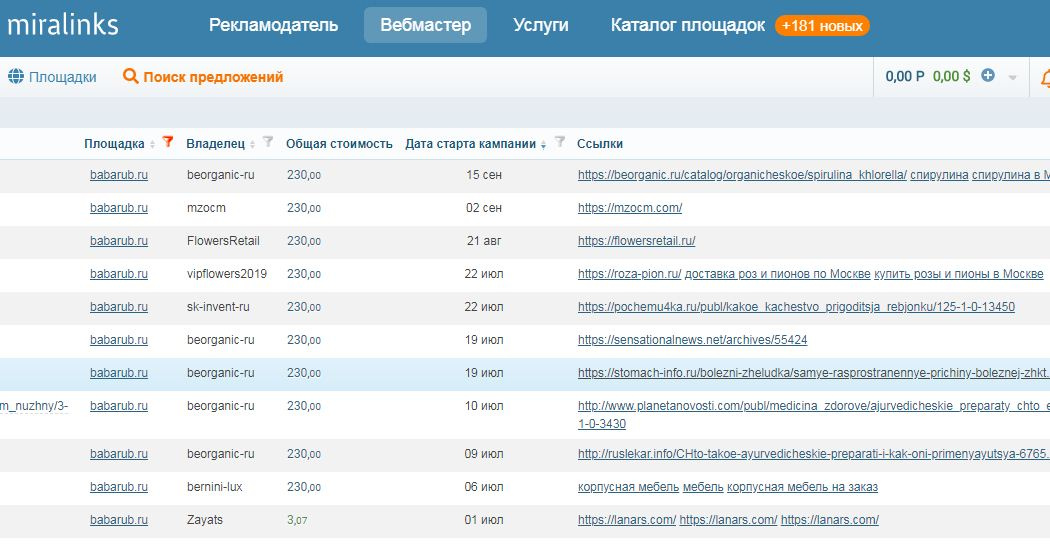Click the Общая стоимость column header
The width and height of the screenshot is (1050, 544).
[x=339, y=143]
